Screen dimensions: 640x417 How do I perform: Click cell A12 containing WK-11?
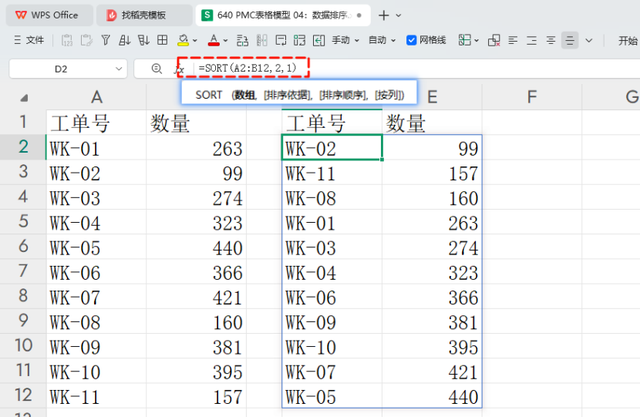[96, 396]
